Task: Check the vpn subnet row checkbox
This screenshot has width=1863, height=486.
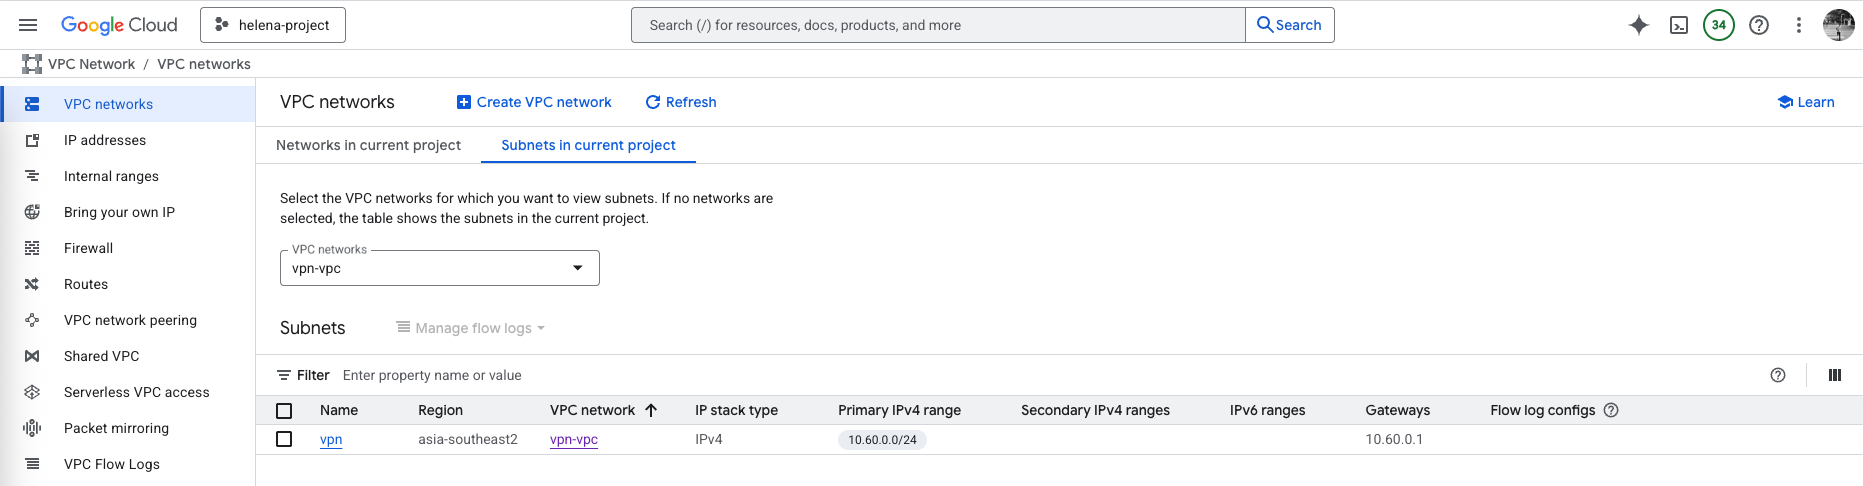Action: [284, 439]
